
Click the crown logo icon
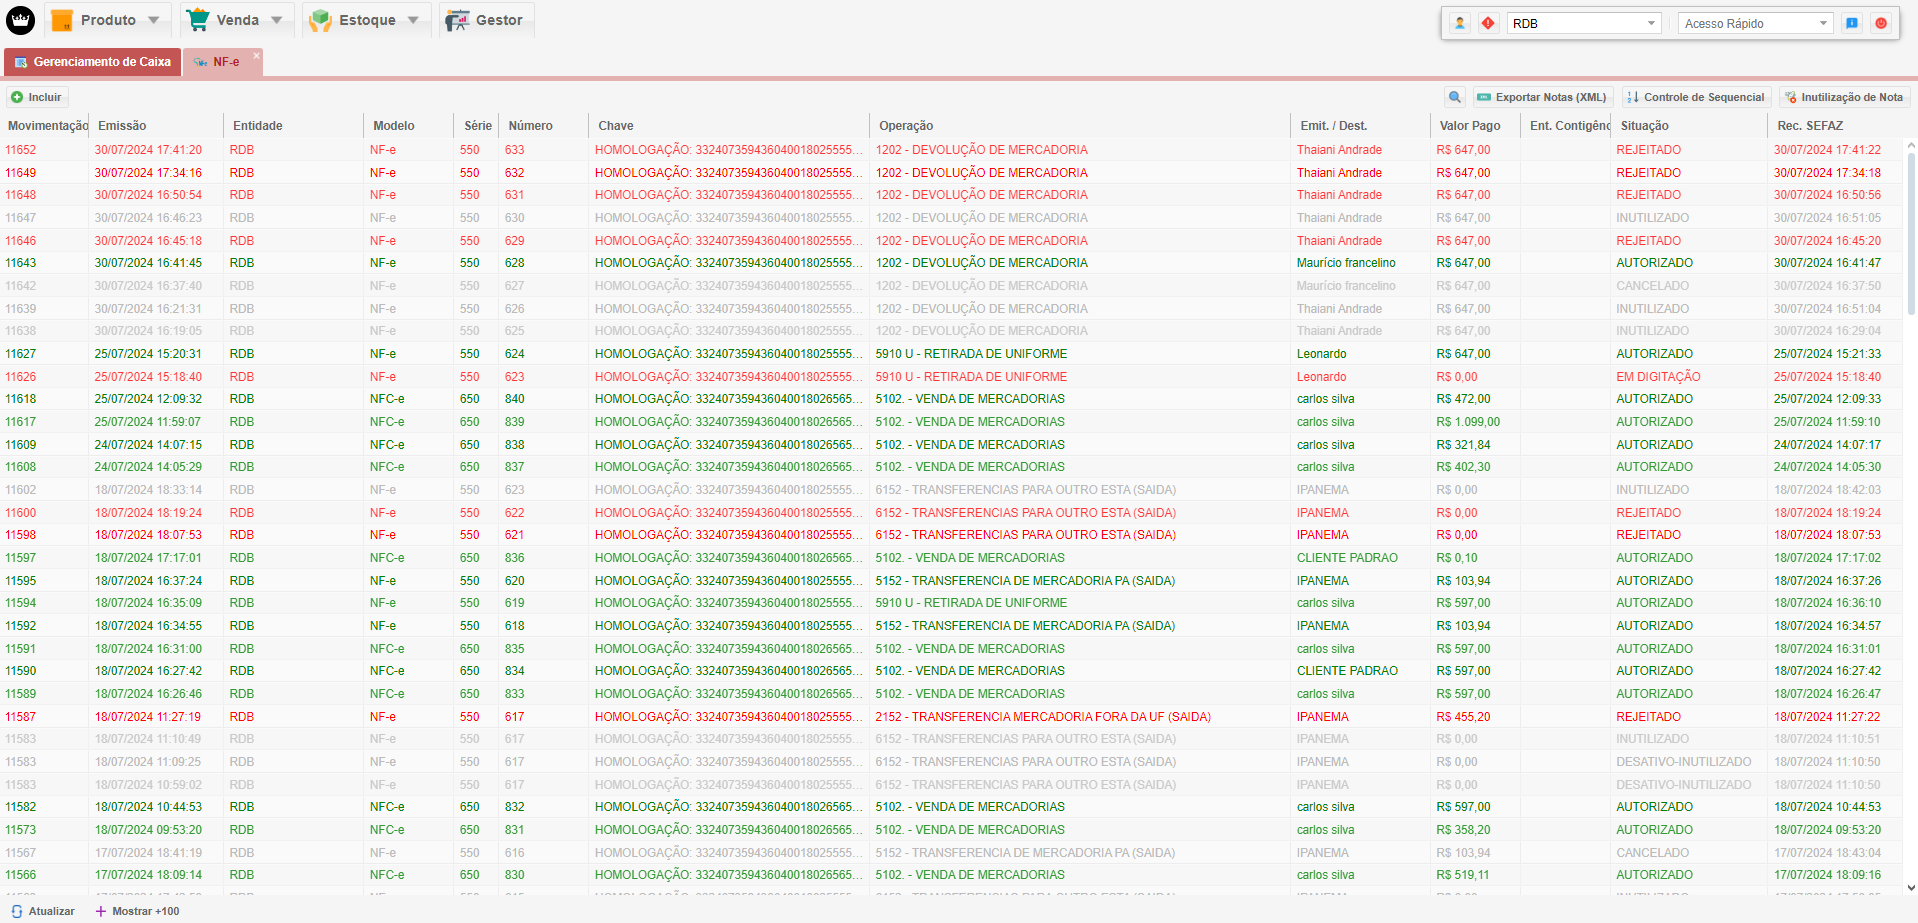tap(20, 20)
